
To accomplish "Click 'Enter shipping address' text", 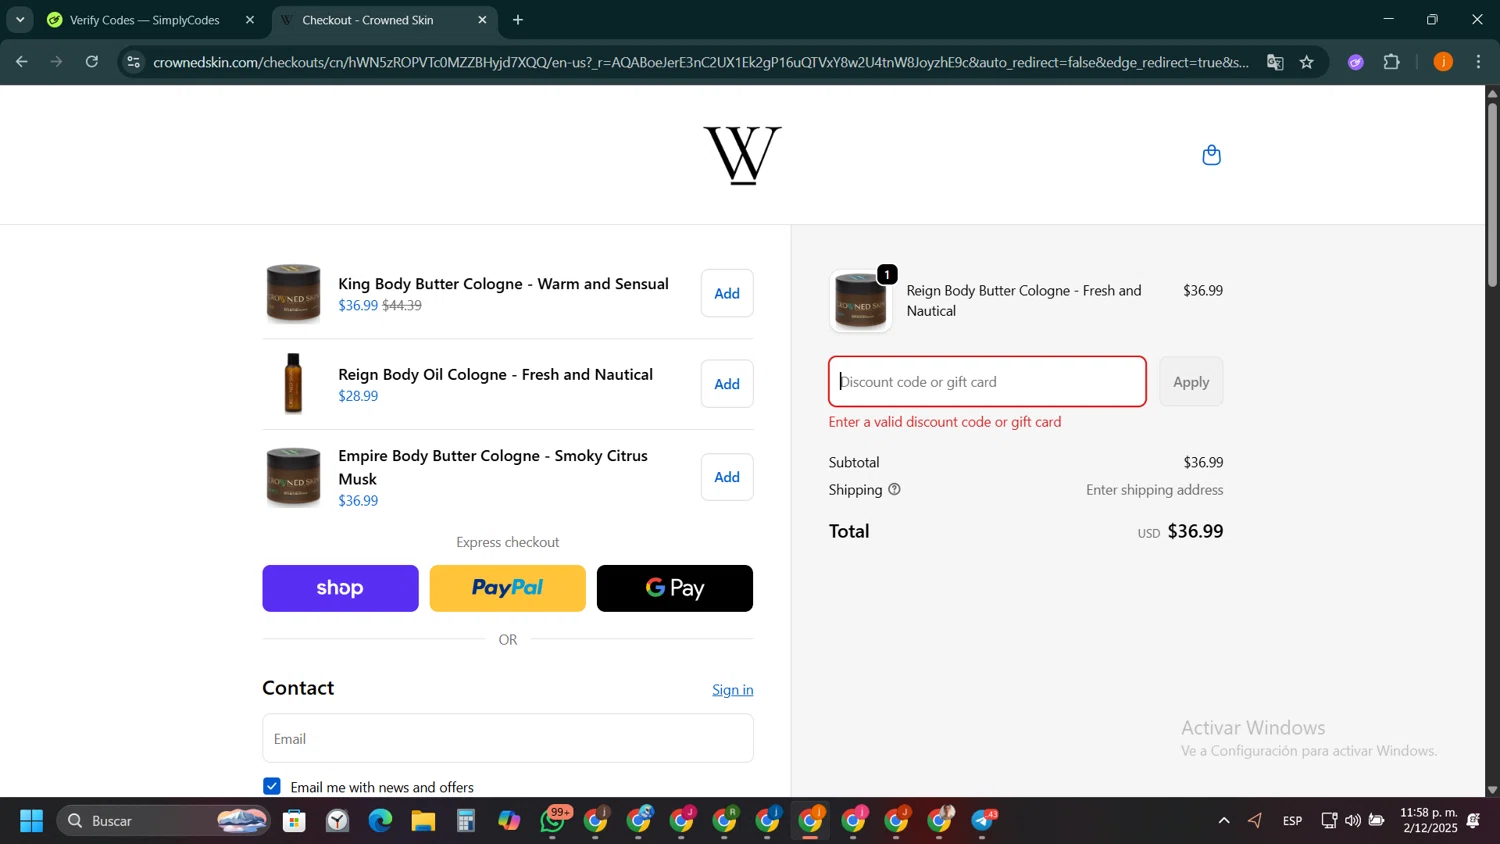I will [x=1155, y=490].
